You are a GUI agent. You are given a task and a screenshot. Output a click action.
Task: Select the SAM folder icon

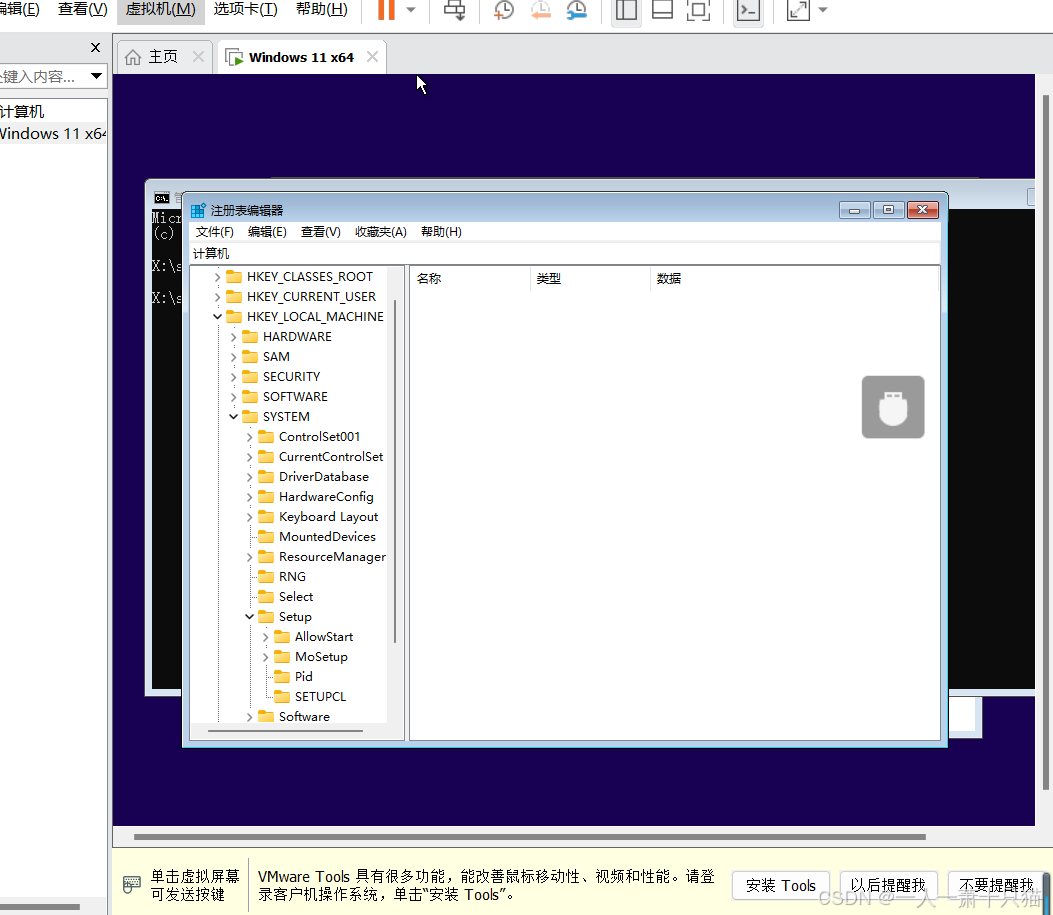tap(250, 356)
